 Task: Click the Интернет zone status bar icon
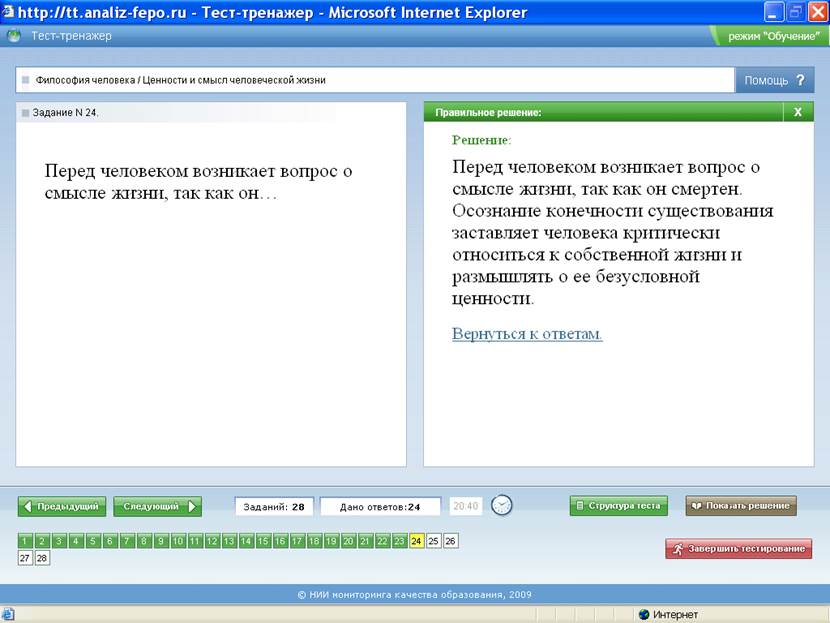[644, 614]
